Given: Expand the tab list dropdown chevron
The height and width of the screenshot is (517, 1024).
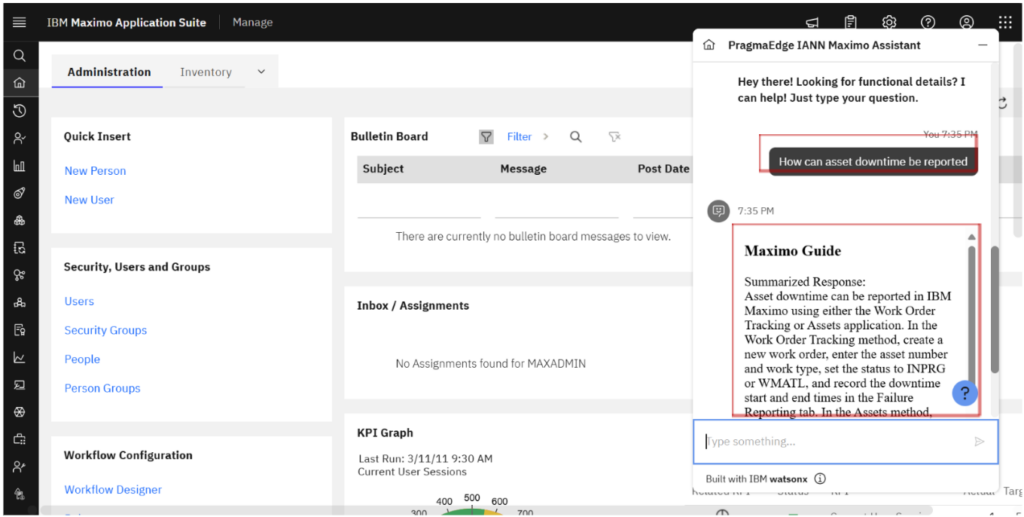Looking at the screenshot, I should pos(261,72).
